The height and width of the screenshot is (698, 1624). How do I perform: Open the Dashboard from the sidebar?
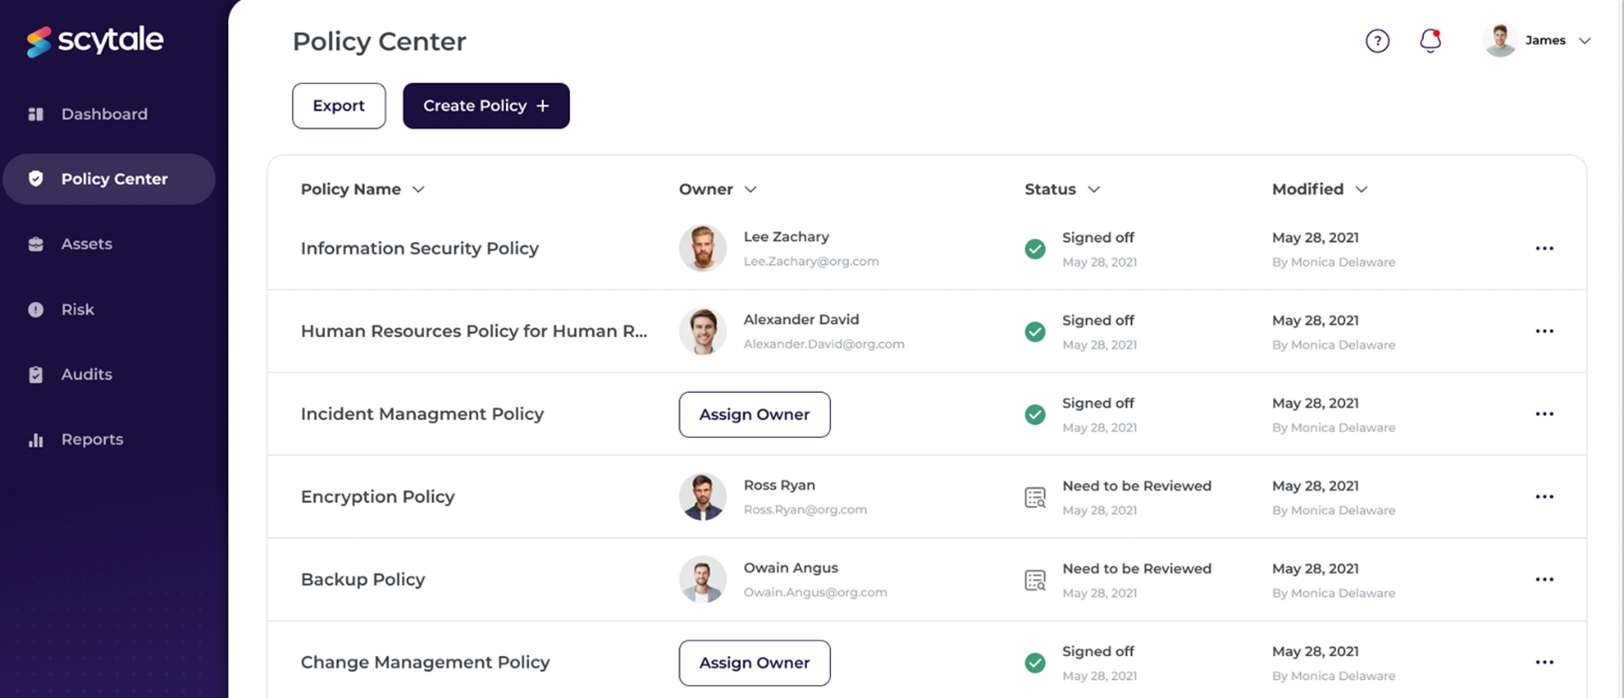pos(104,113)
